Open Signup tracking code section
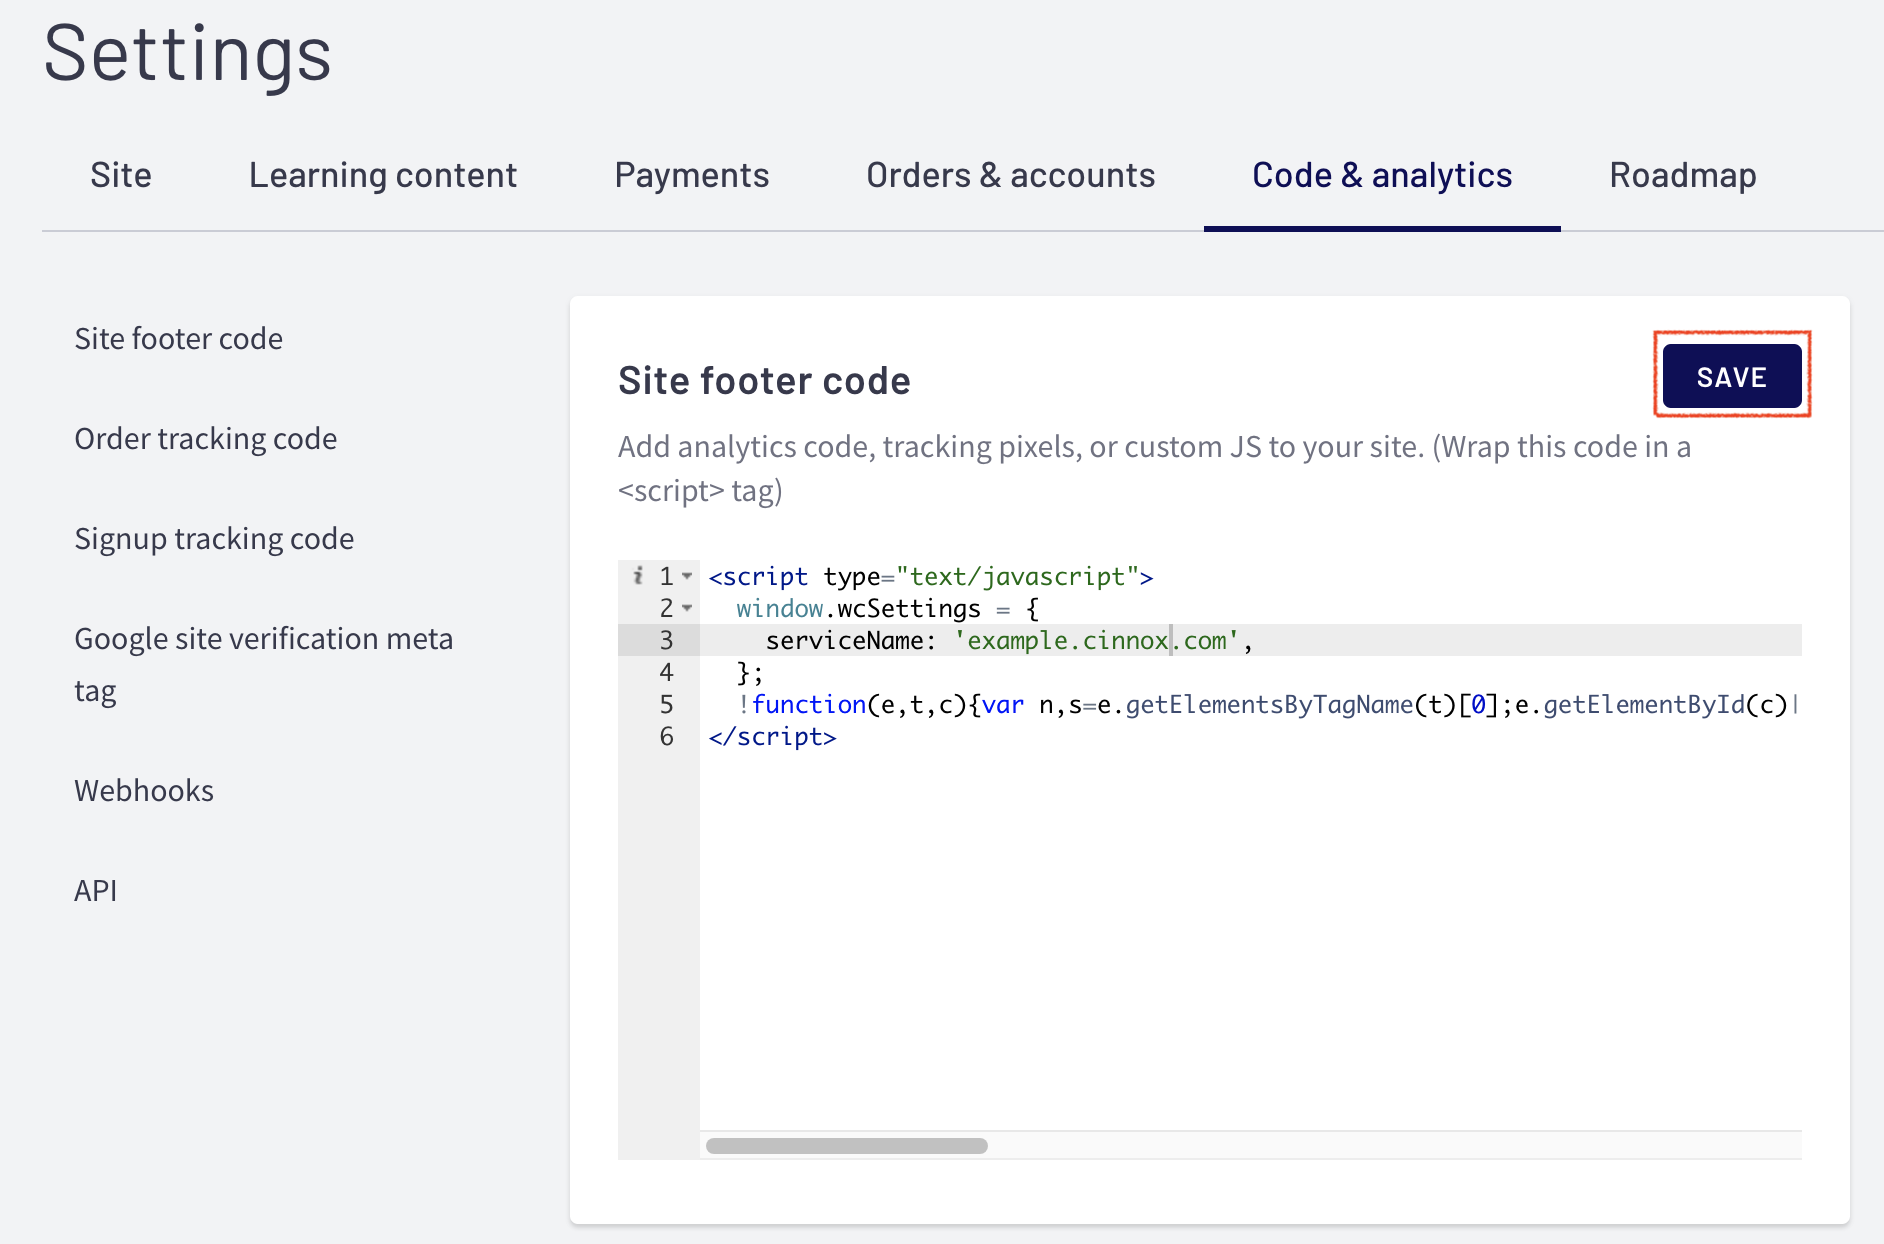Screen dimensions: 1884x1244 coord(214,539)
